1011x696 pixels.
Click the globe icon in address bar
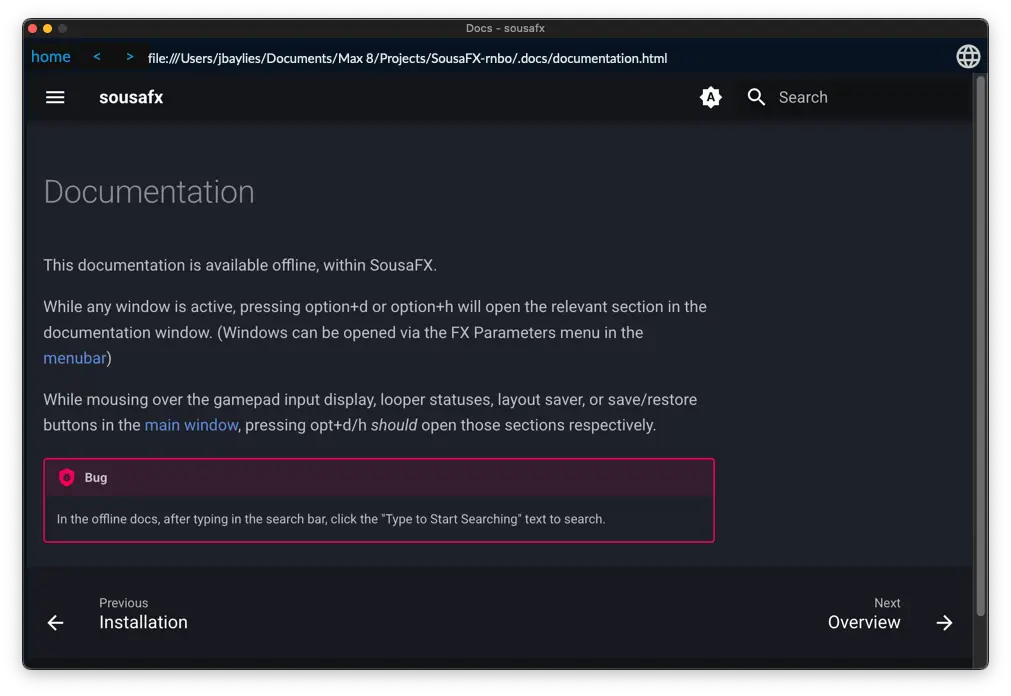click(968, 57)
